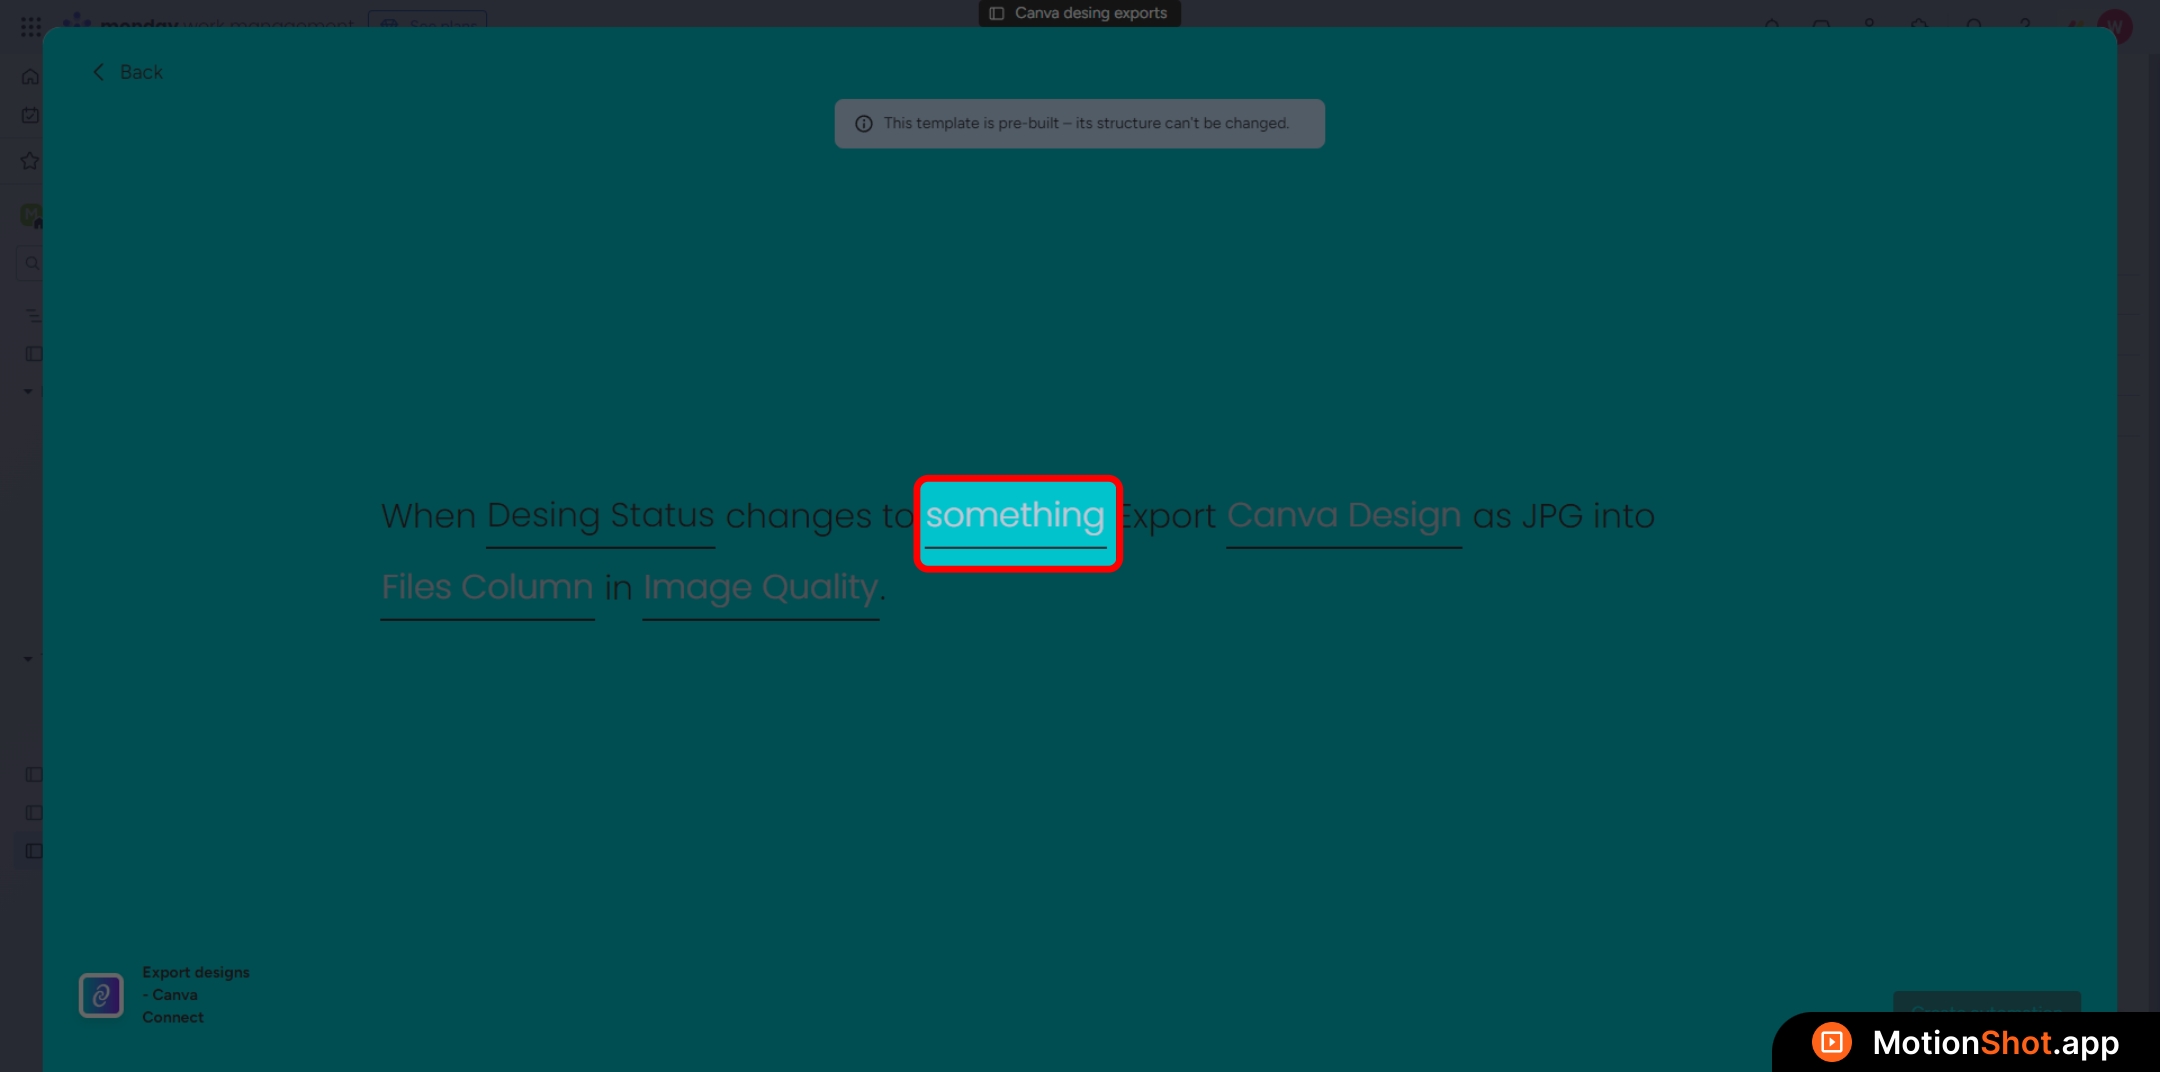Click the Canva Connect app icon
Screen dimensions: 2160x1072
point(101,995)
